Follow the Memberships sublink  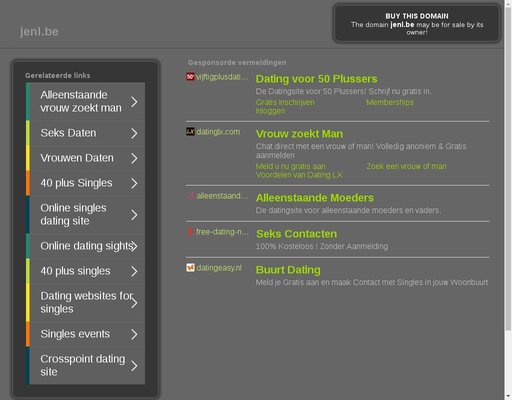tap(390, 102)
